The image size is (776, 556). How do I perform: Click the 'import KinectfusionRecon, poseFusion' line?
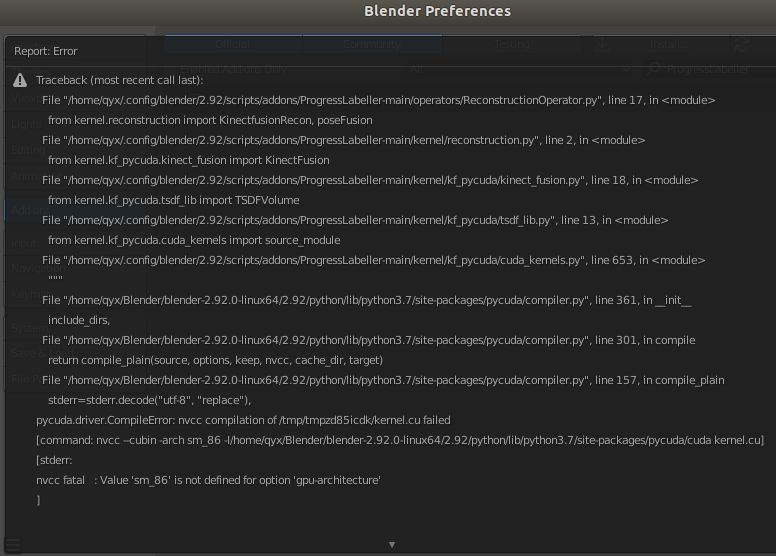point(210,120)
